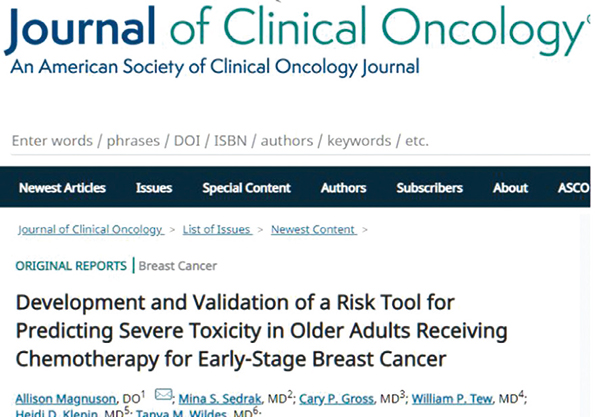Click the email envelope icon after Allison Magnuson
The height and width of the screenshot is (417, 600).
coord(163,394)
